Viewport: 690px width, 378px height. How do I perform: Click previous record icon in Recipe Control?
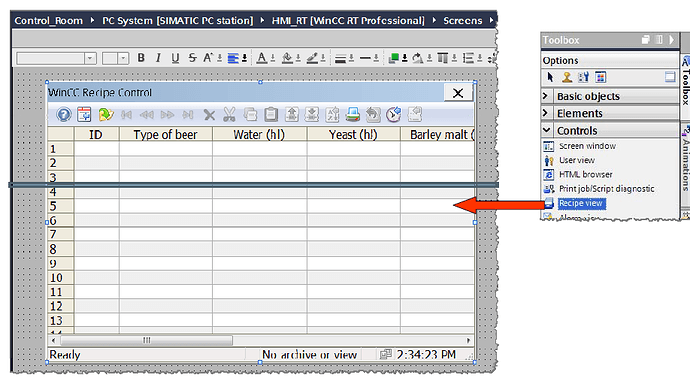[147, 115]
